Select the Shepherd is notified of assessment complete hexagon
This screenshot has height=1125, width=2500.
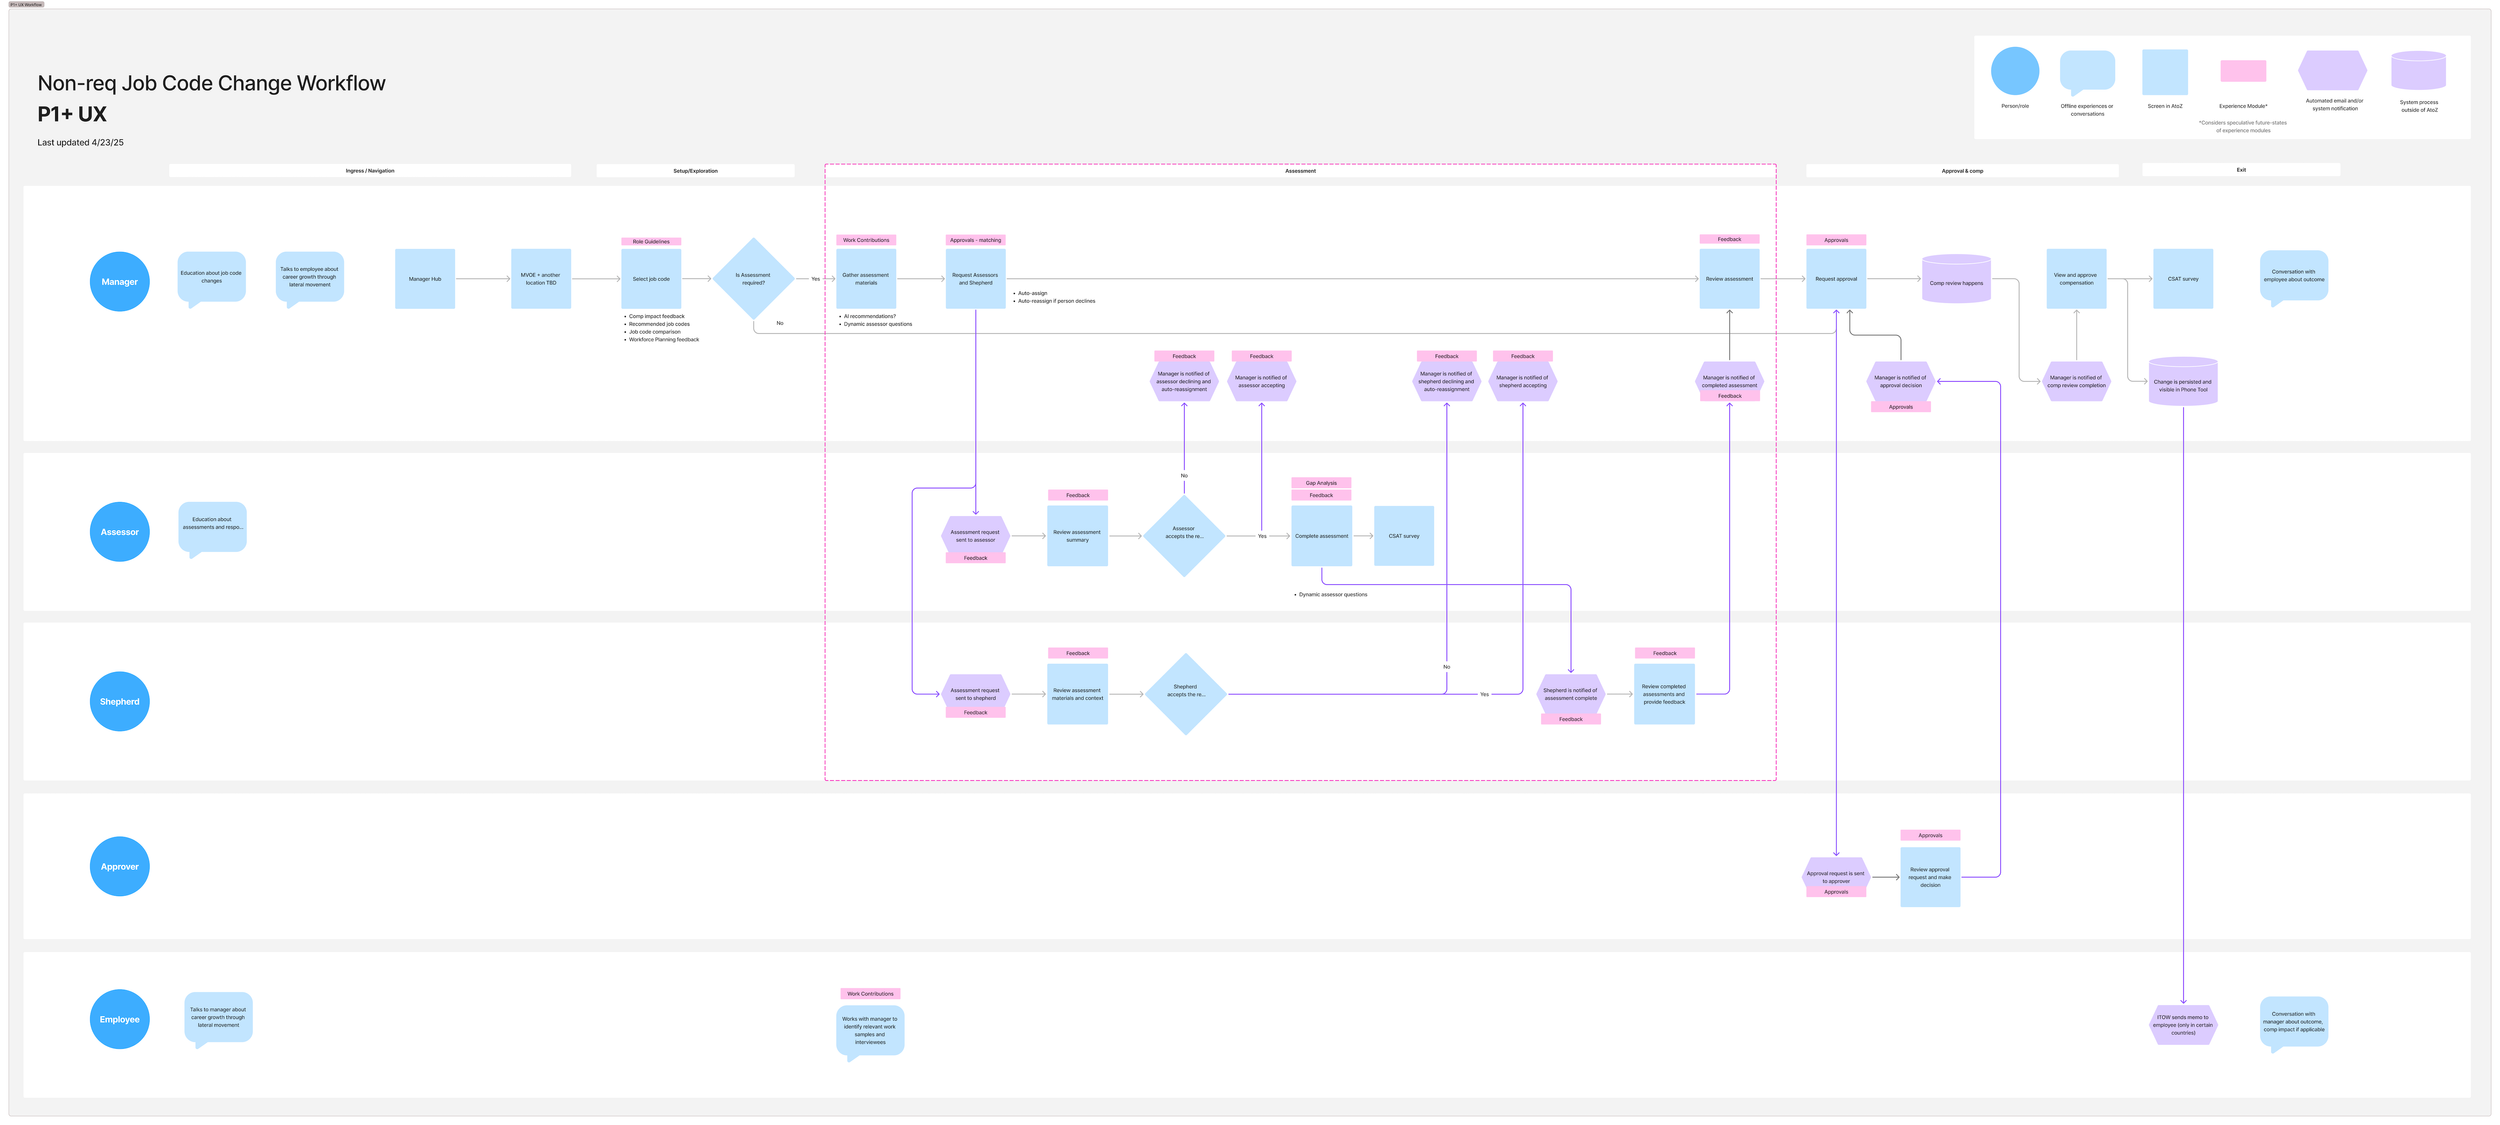tap(1570, 694)
